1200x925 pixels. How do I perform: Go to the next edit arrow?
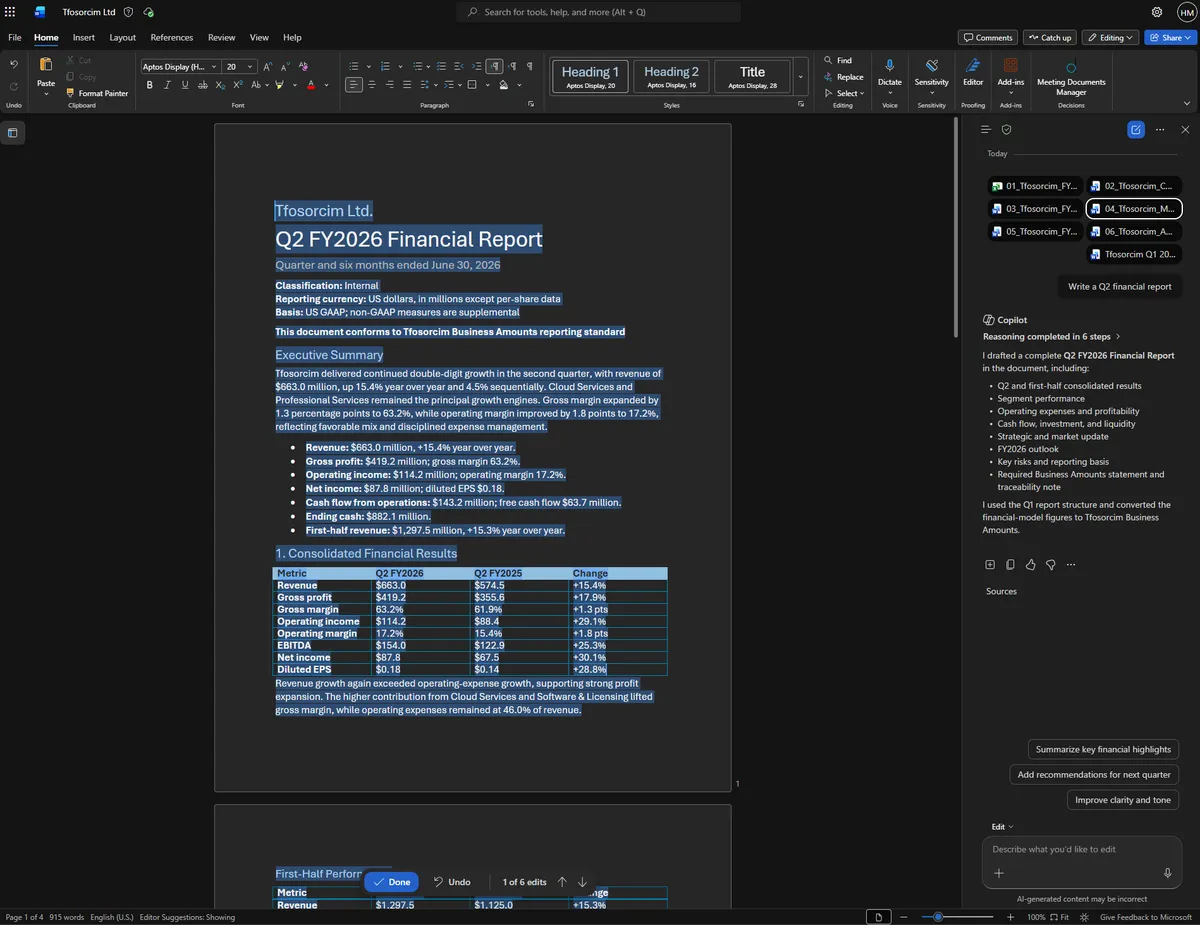pyautogui.click(x=582, y=882)
